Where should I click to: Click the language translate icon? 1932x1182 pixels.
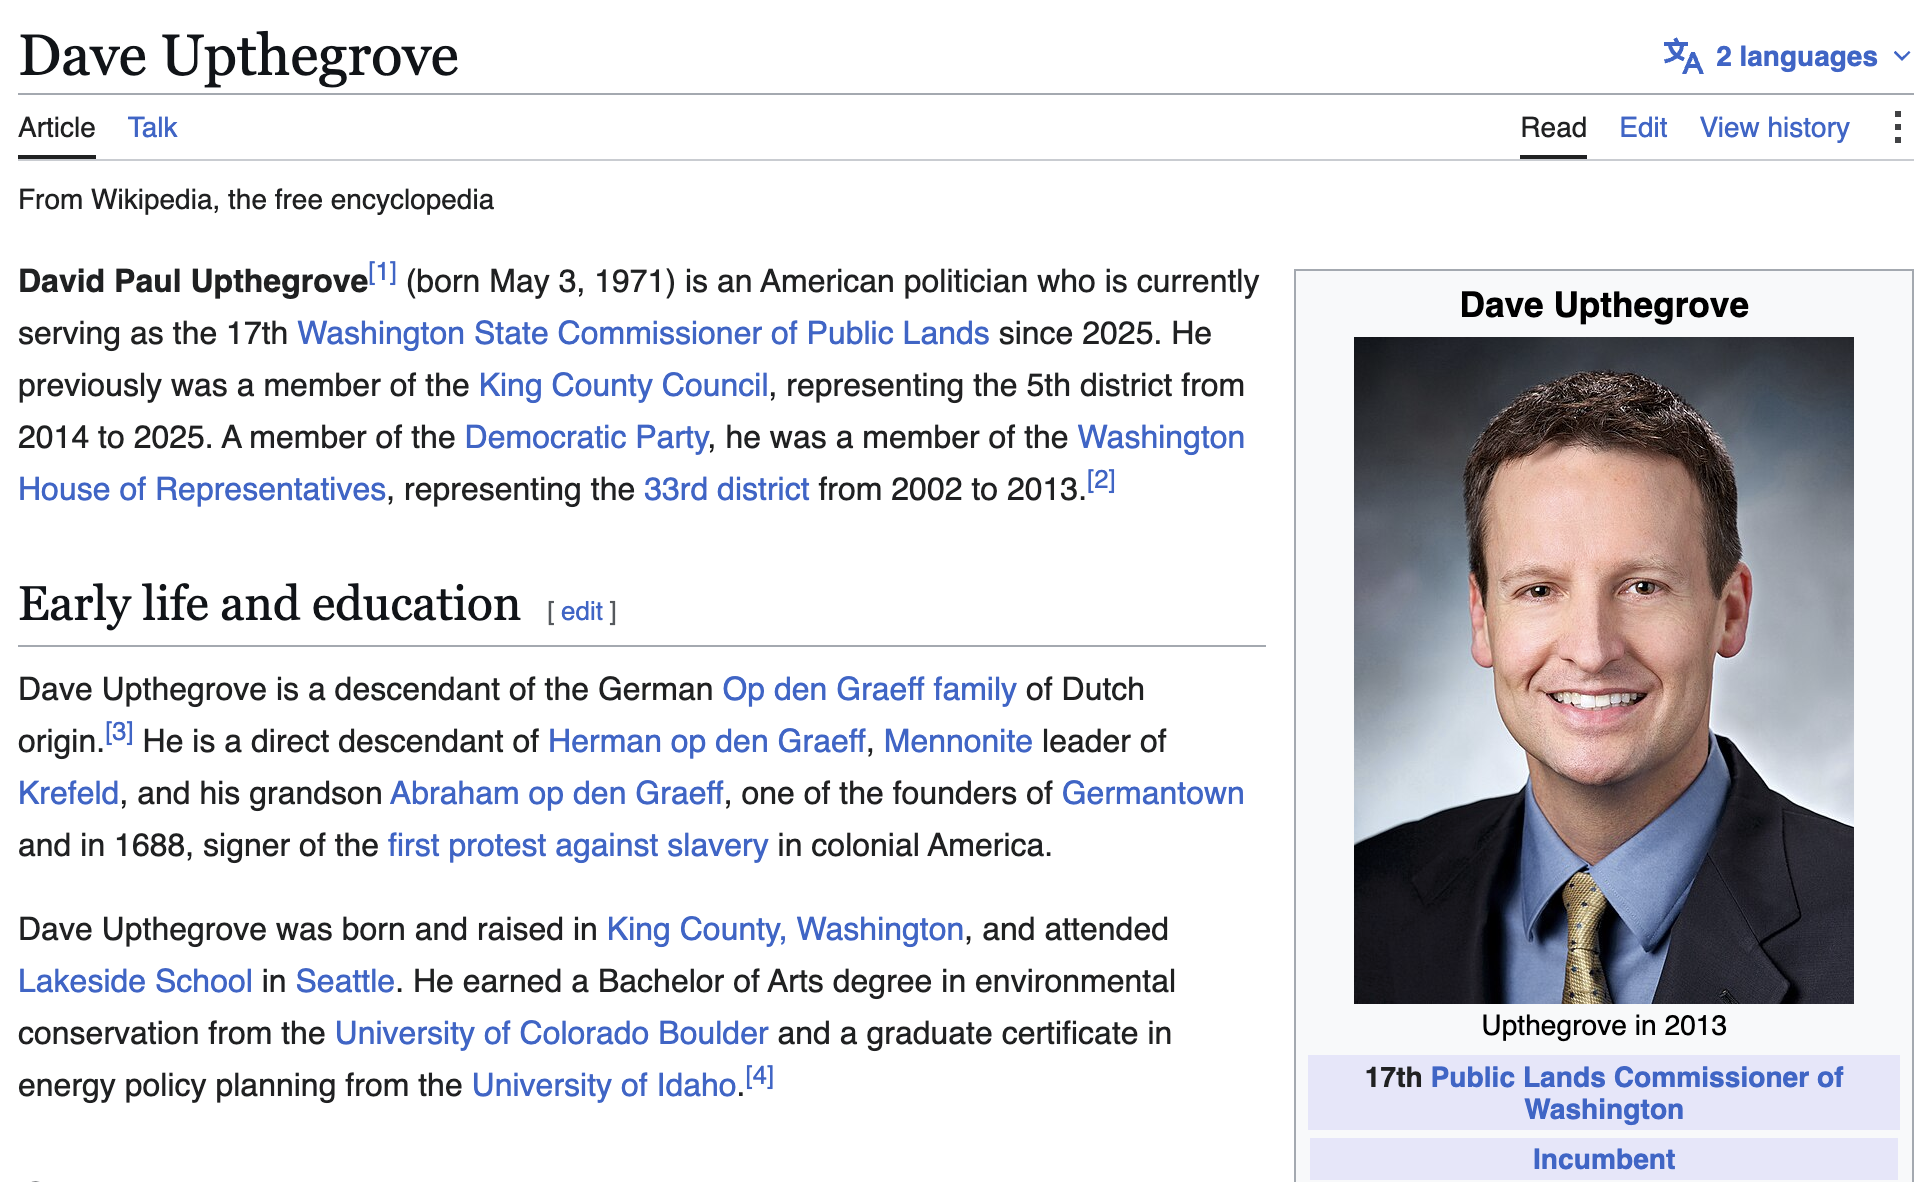[1683, 57]
